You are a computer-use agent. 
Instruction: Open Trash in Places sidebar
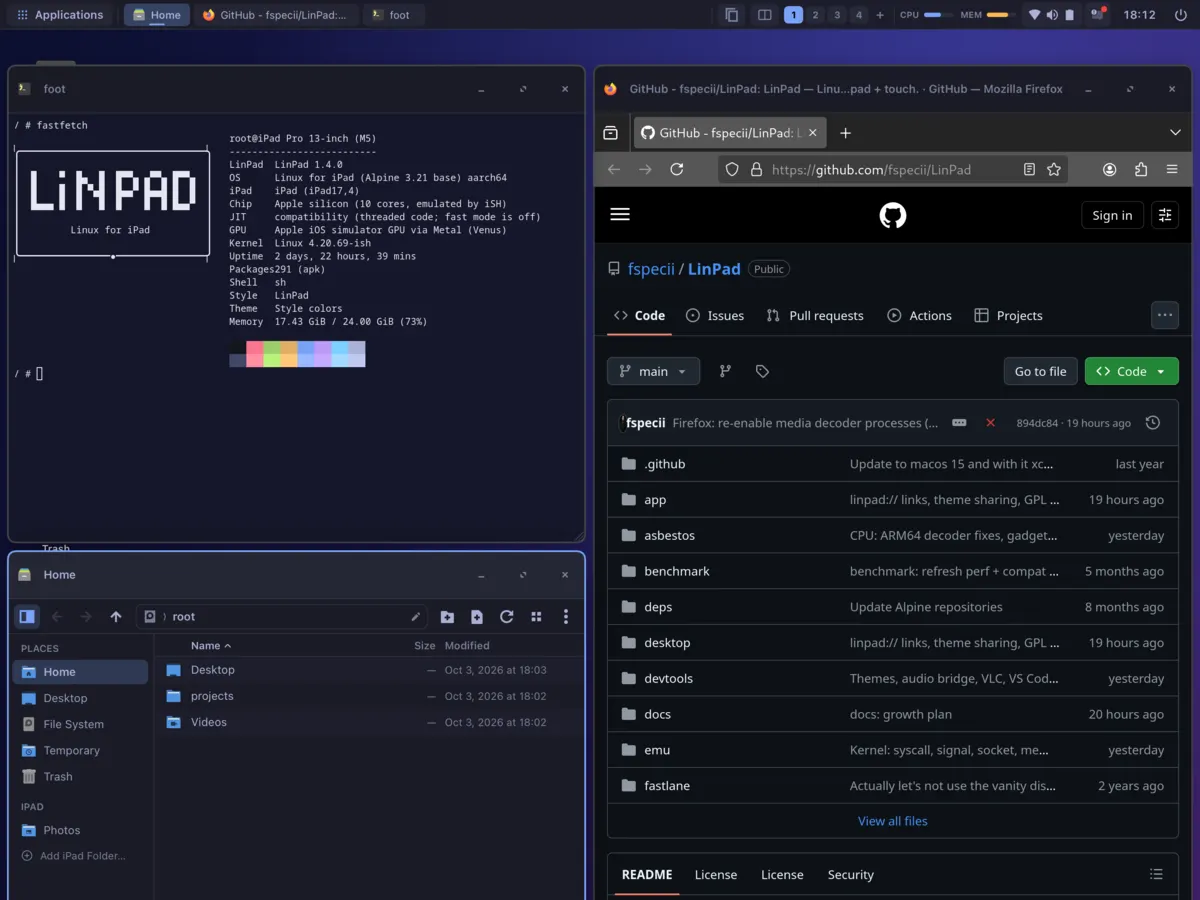80,776
